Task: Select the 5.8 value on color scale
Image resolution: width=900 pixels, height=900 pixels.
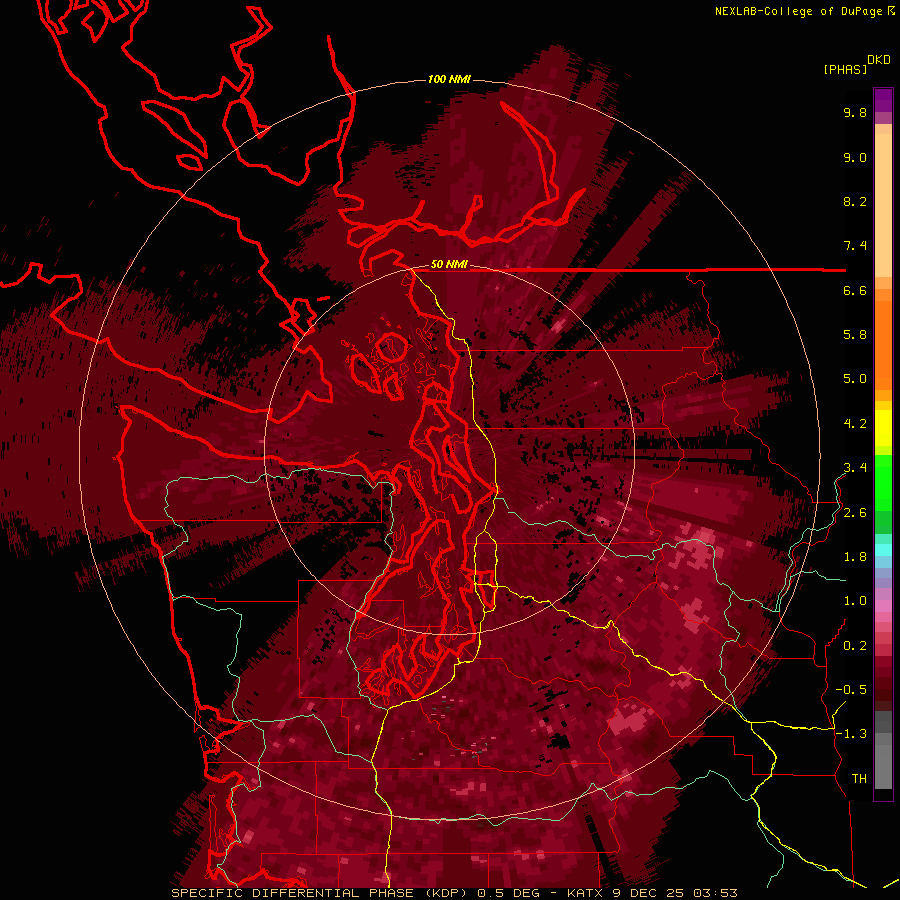Action: (855, 335)
